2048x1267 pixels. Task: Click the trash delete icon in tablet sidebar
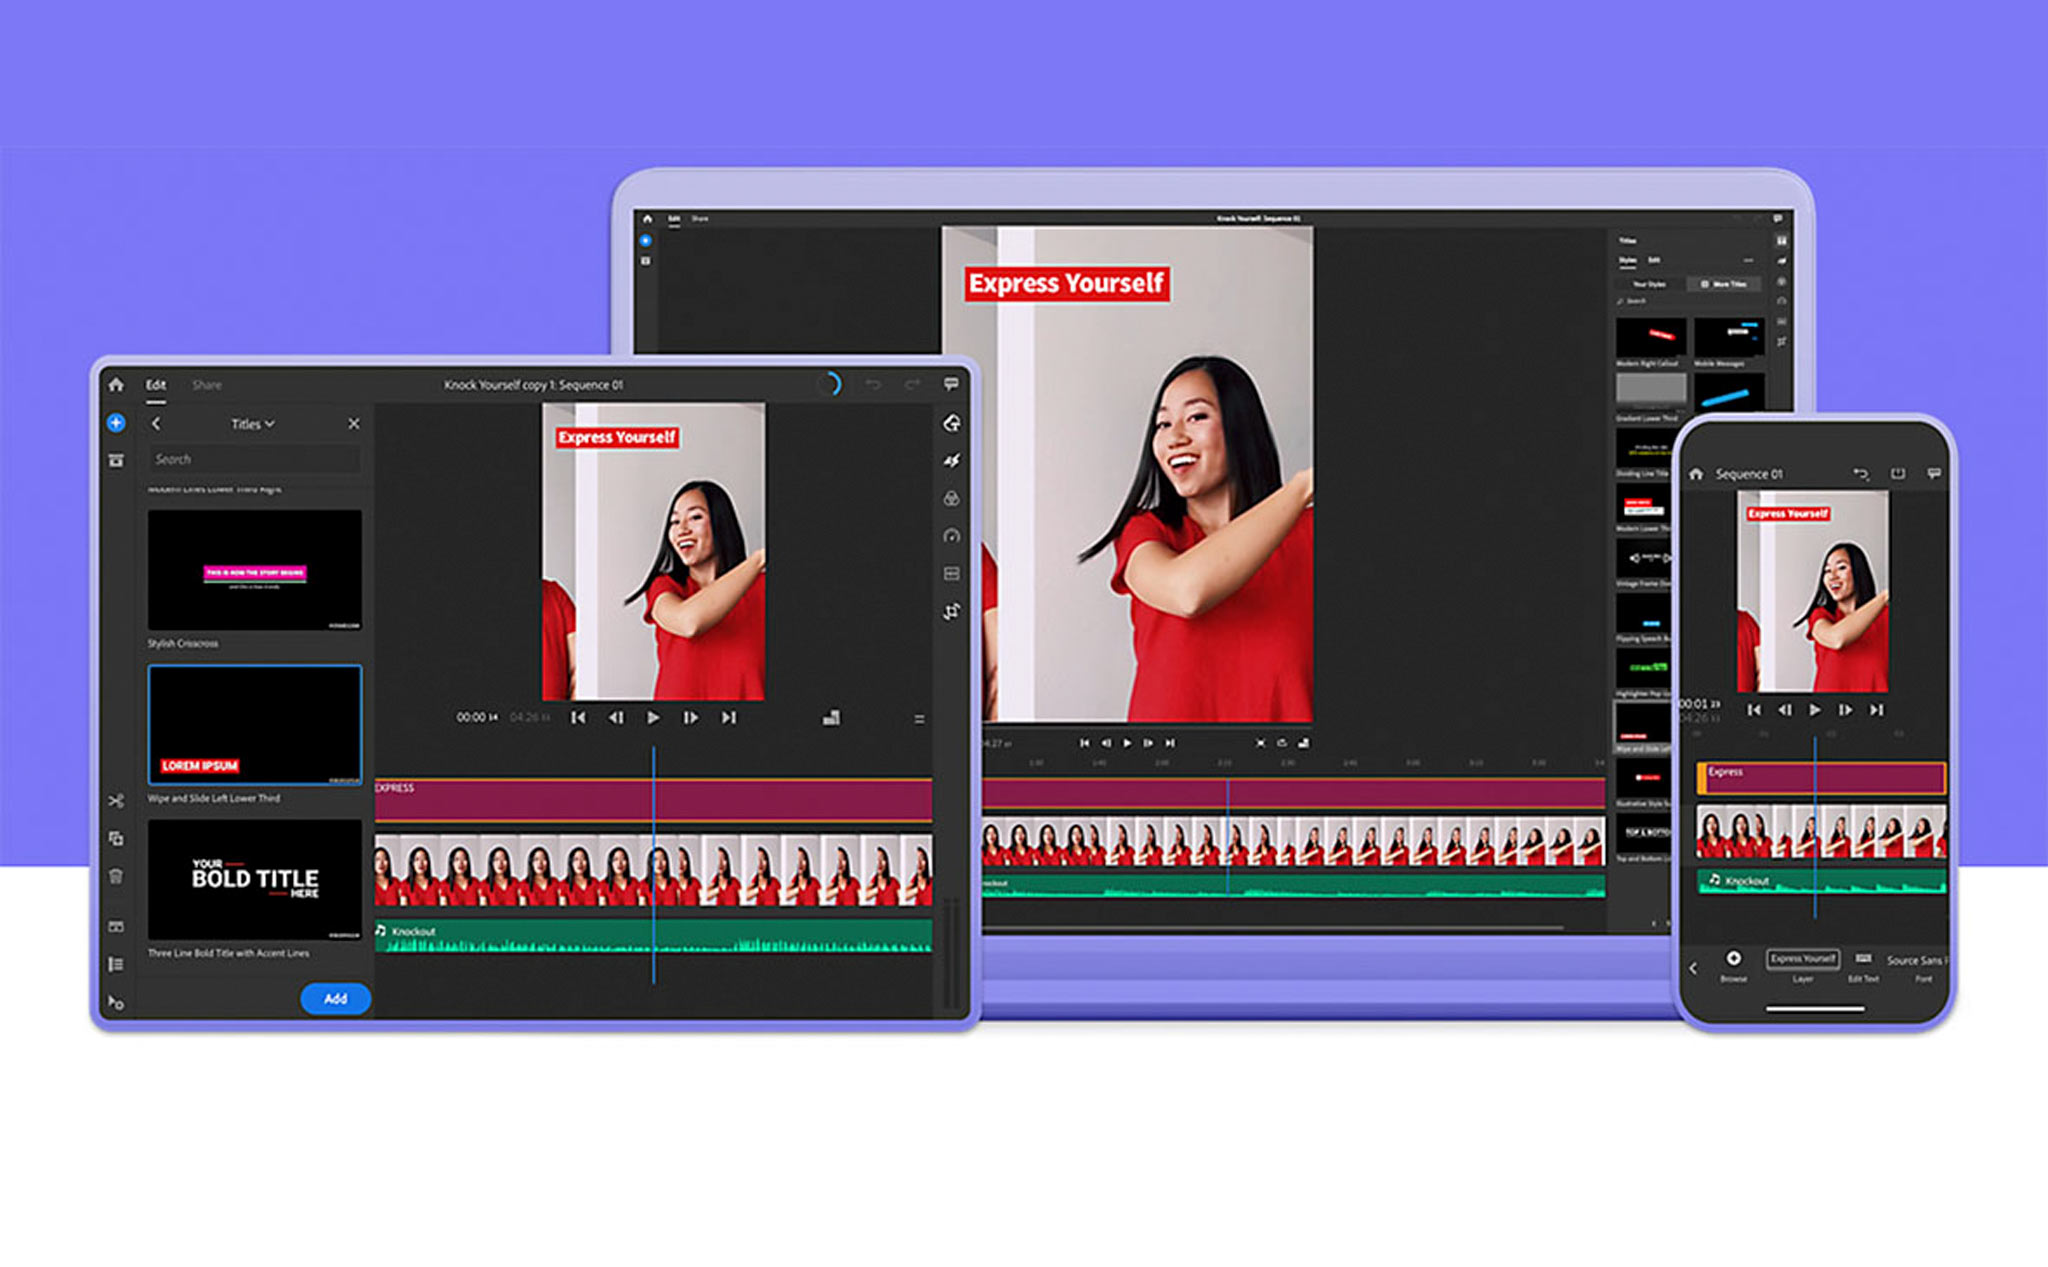click(116, 877)
